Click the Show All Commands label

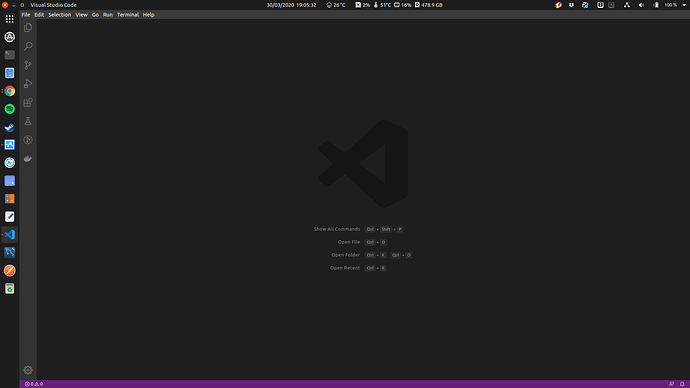point(337,229)
